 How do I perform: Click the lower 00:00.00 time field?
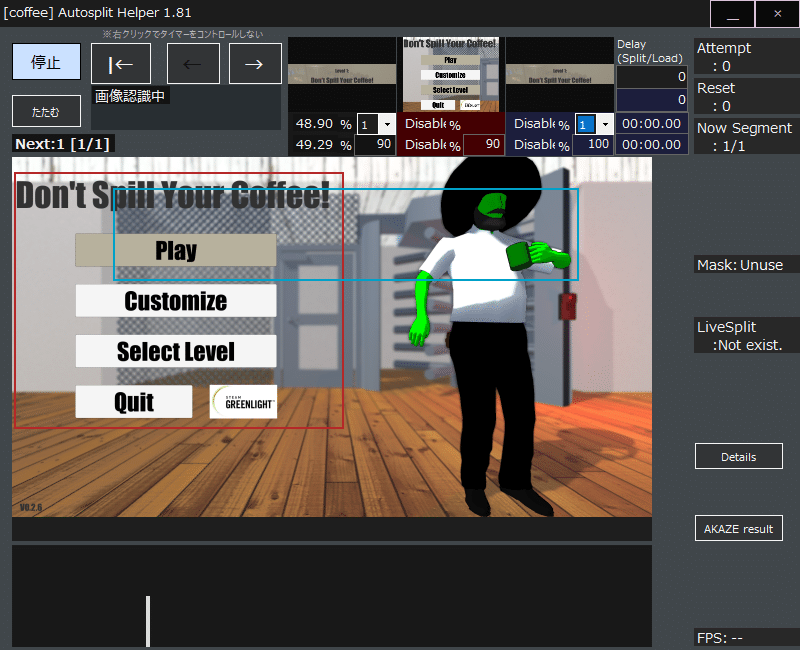click(652, 144)
